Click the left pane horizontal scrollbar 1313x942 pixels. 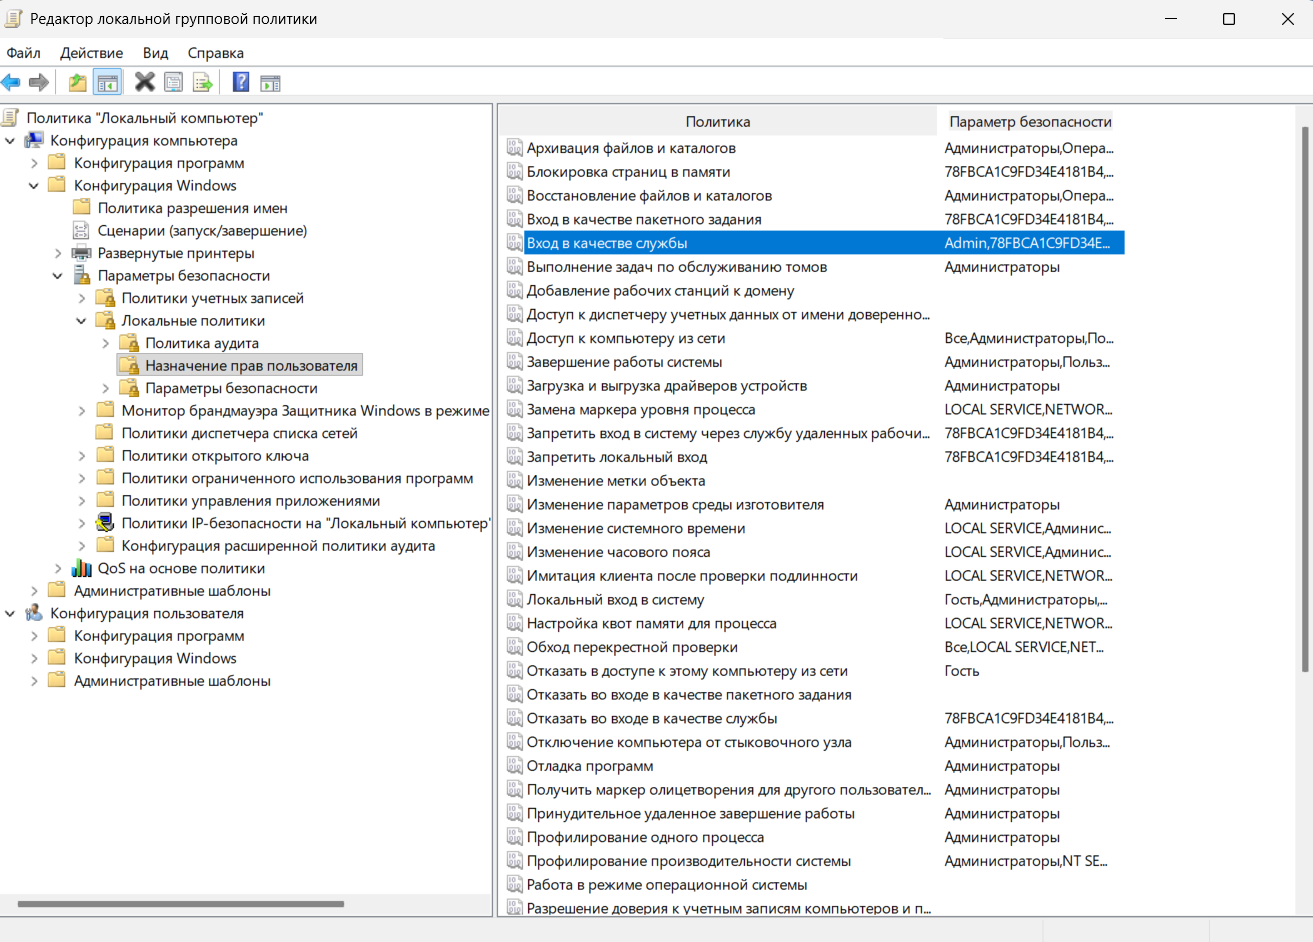(181, 904)
